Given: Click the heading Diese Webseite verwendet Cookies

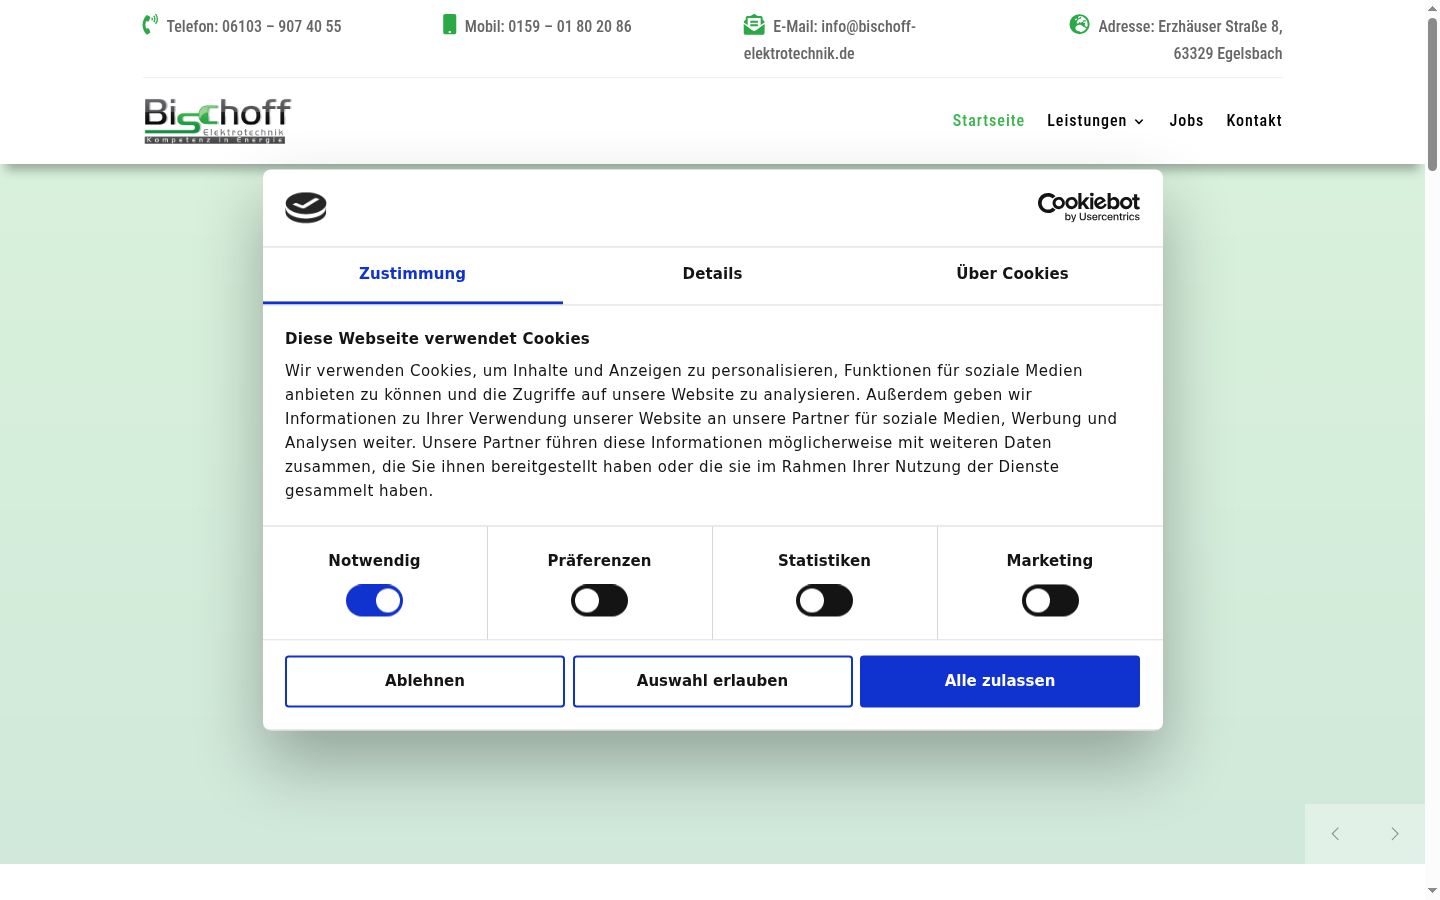Looking at the screenshot, I should [x=437, y=339].
